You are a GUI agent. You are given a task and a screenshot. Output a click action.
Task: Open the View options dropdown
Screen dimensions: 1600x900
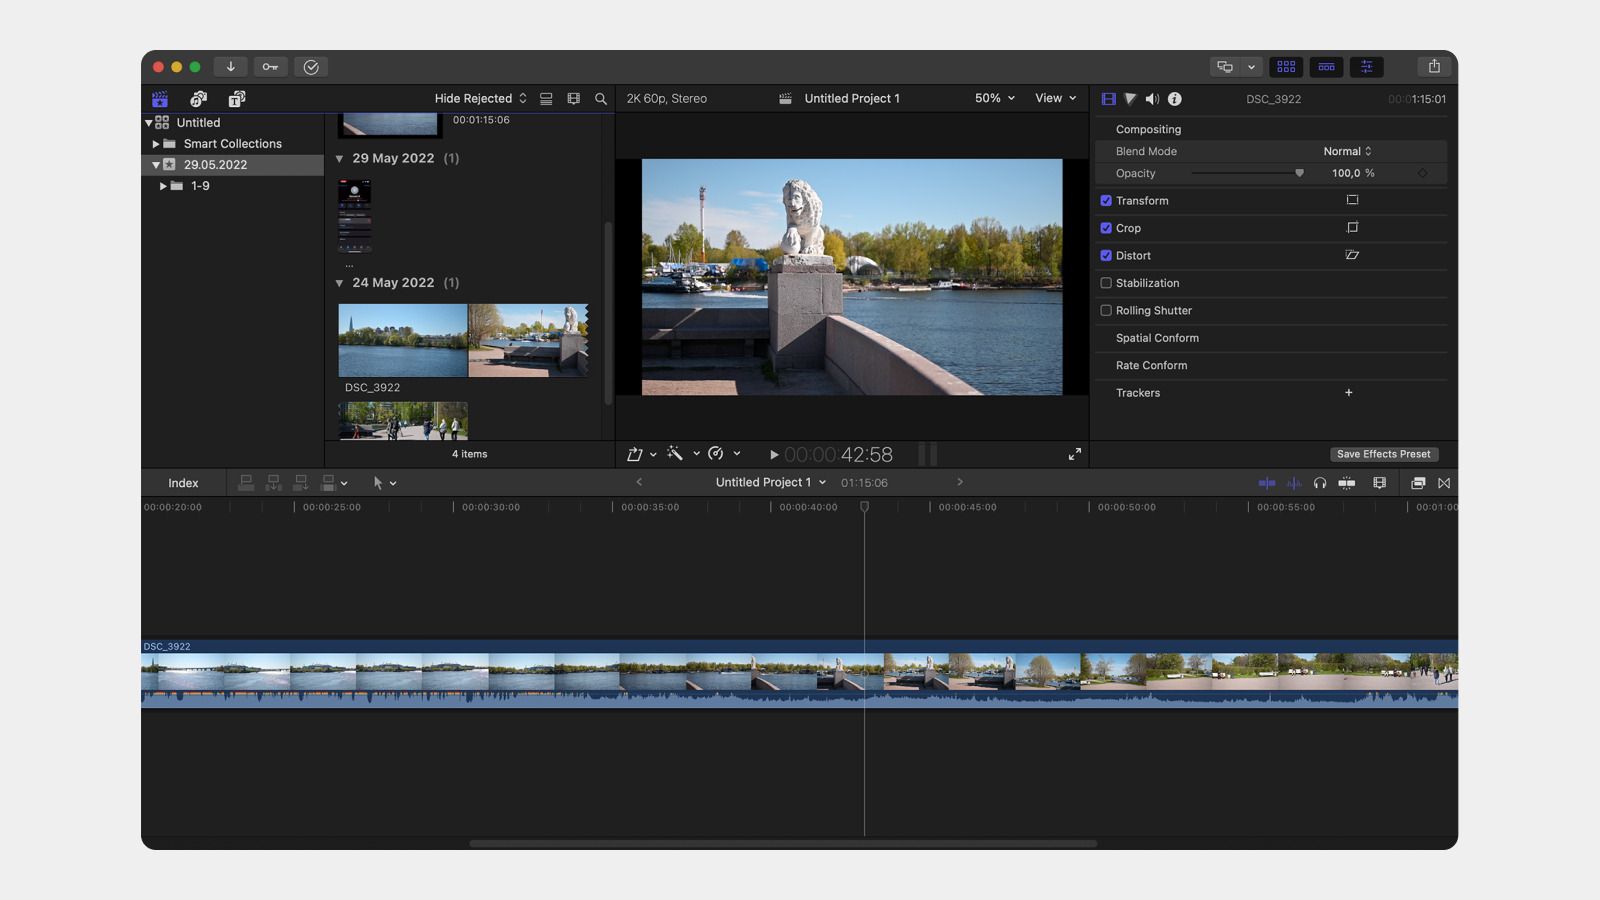(x=1056, y=98)
